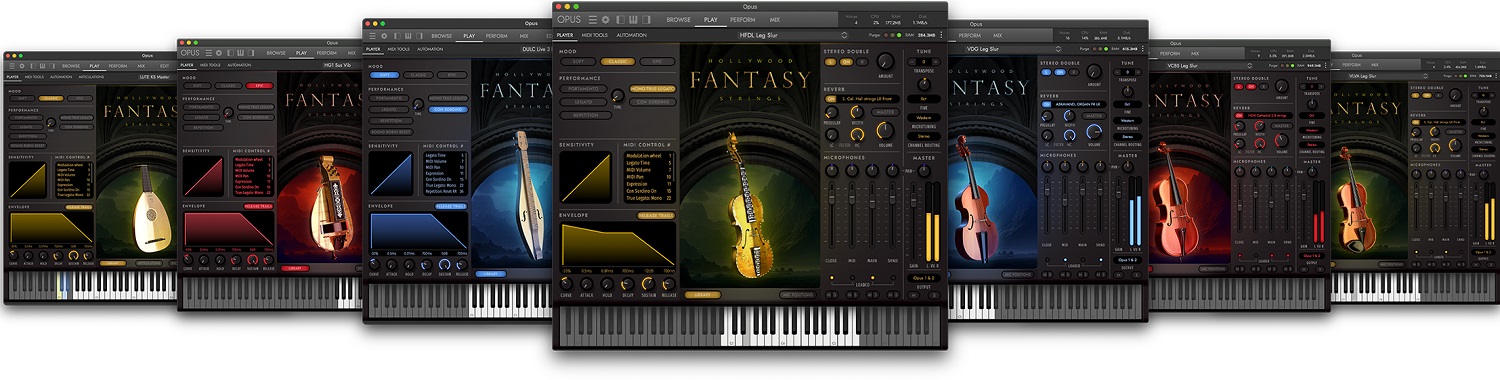Move the Main microphone fader in front window

click(872, 200)
